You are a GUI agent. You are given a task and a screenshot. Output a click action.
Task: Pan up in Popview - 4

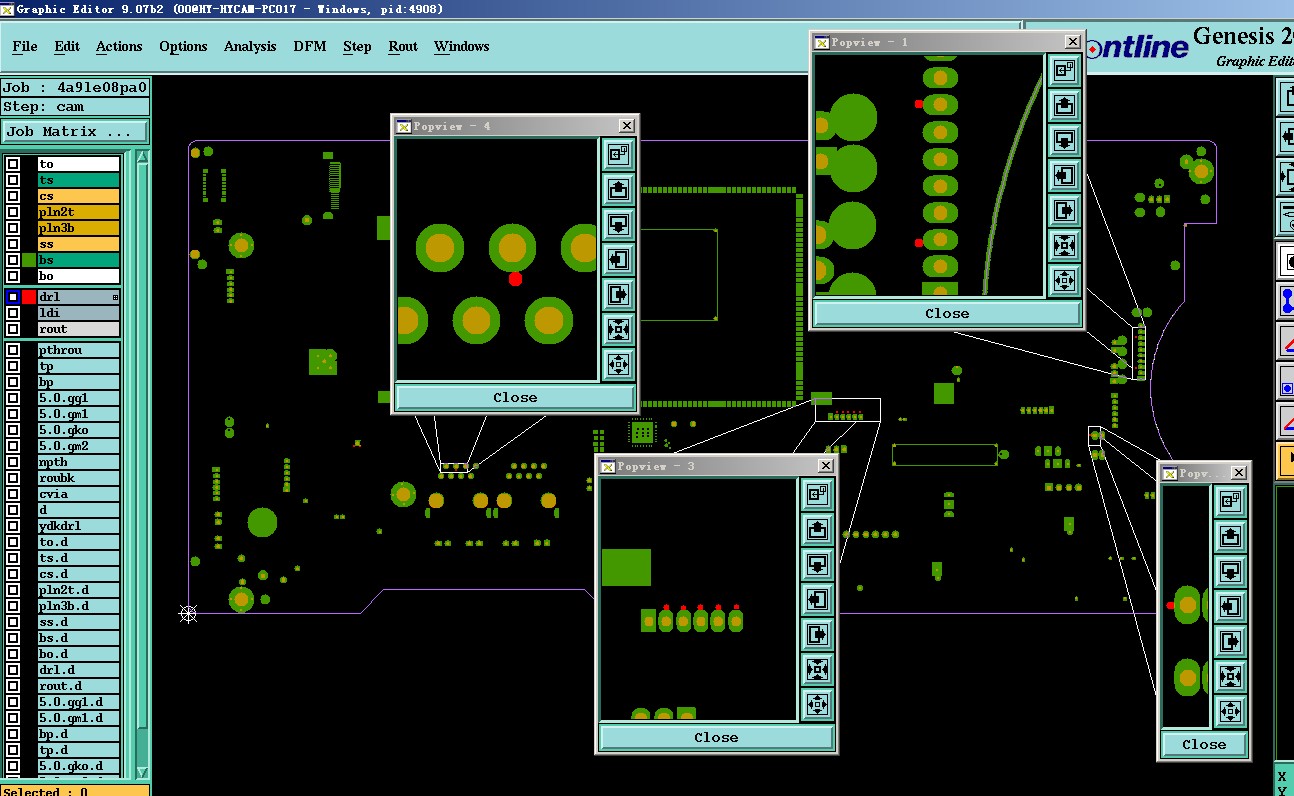click(x=618, y=188)
